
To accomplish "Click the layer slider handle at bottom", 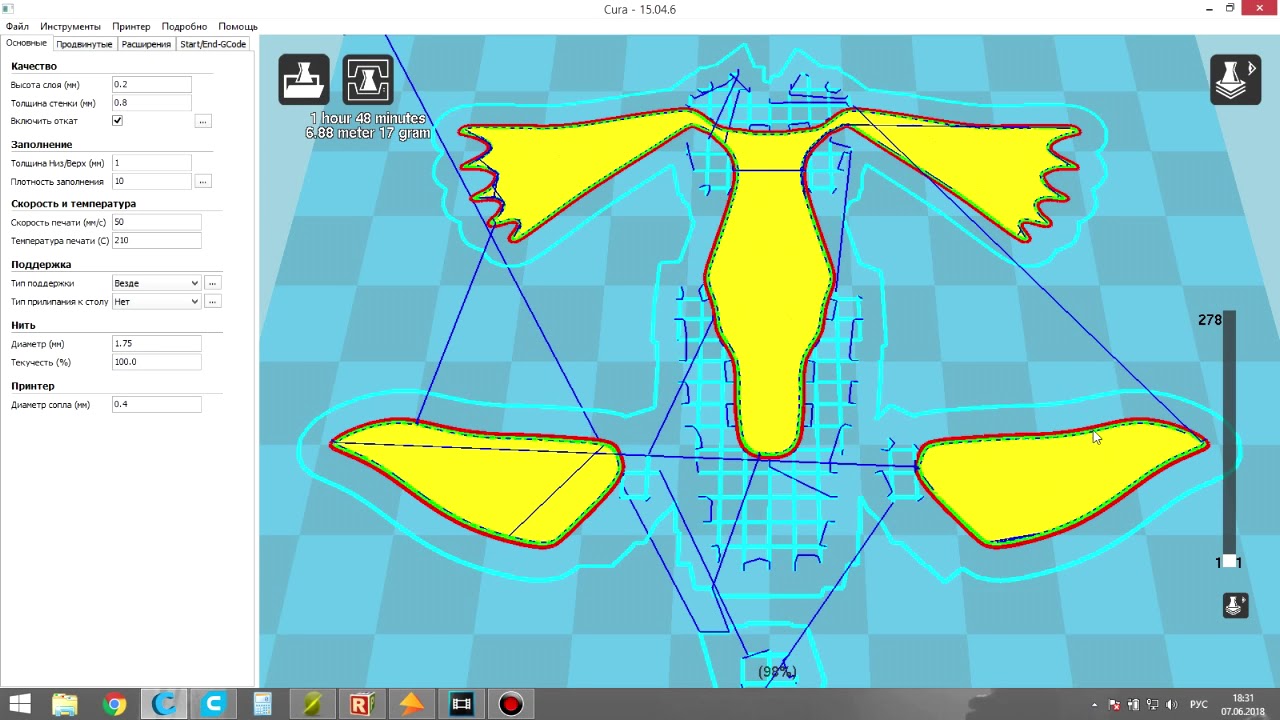I will click(1229, 562).
